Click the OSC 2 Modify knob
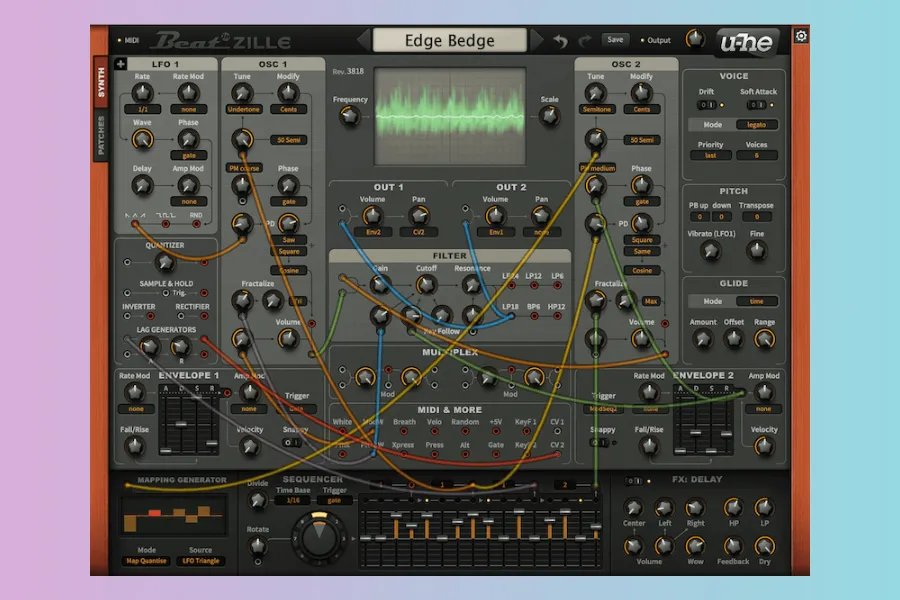This screenshot has height=600, width=900. tap(641, 92)
